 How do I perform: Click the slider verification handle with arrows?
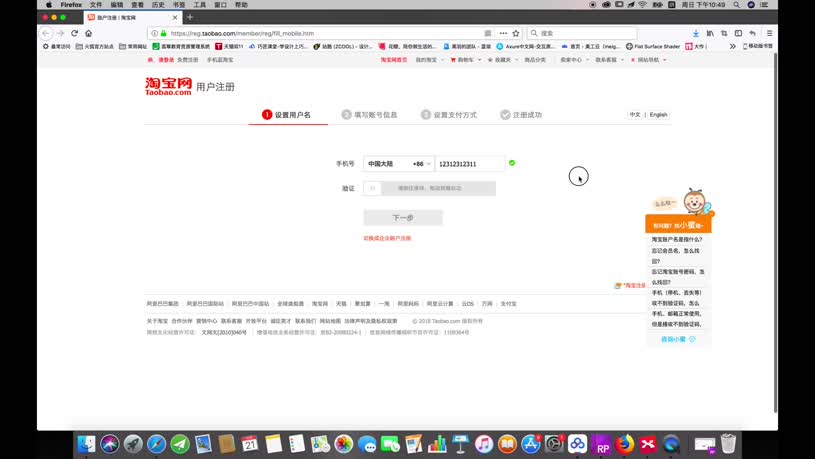pos(372,188)
